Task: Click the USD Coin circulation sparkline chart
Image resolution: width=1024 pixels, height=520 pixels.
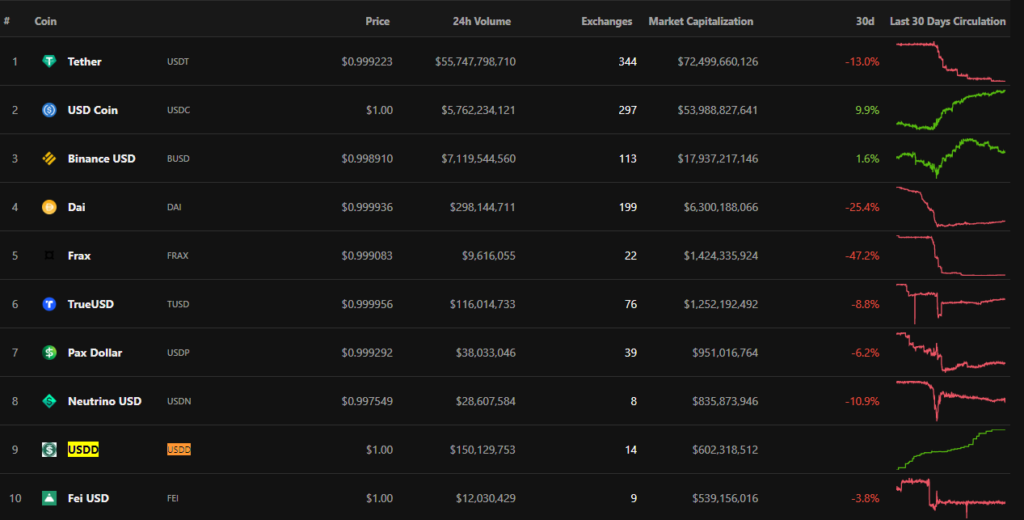Action: click(x=950, y=109)
